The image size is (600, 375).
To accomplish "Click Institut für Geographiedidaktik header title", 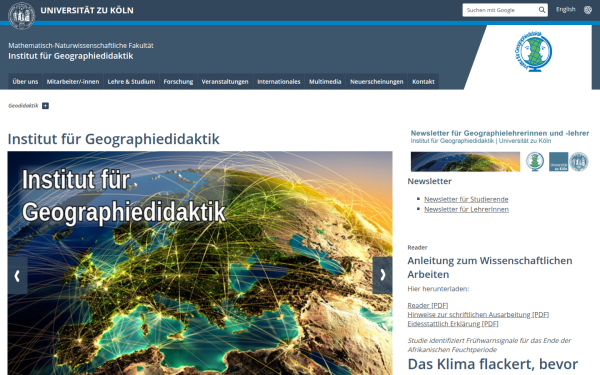I will tap(71, 56).
